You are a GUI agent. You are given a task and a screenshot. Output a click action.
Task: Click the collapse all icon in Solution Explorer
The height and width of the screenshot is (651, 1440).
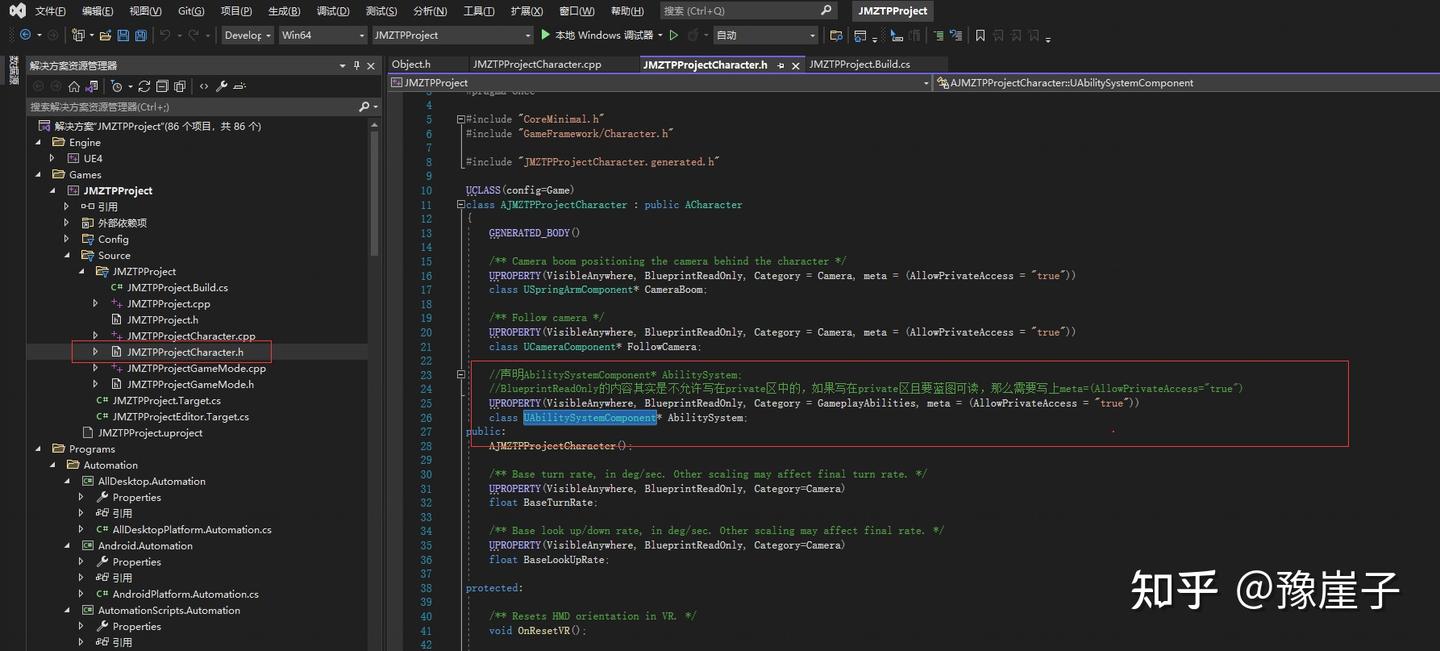[x=162, y=87]
